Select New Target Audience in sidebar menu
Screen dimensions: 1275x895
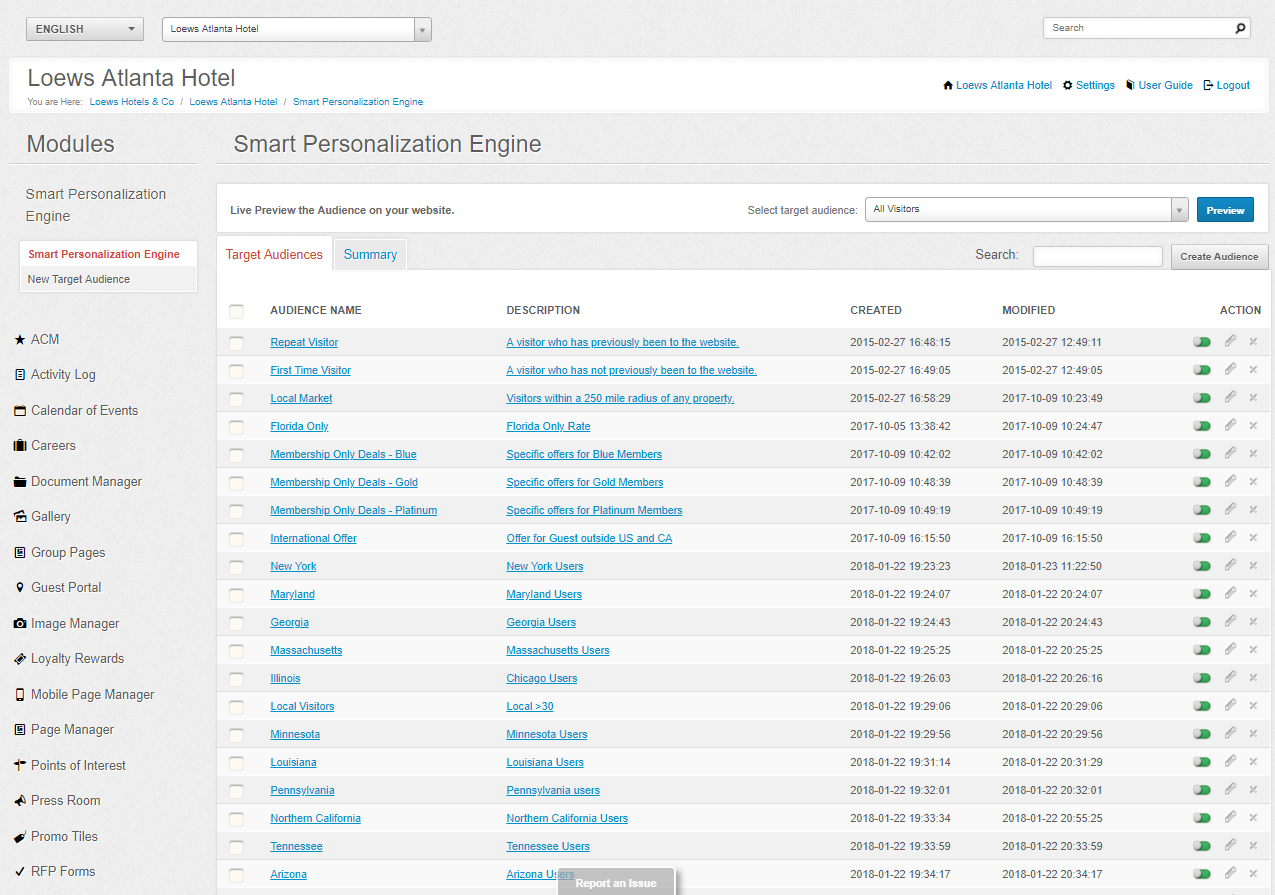pyautogui.click(x=79, y=279)
